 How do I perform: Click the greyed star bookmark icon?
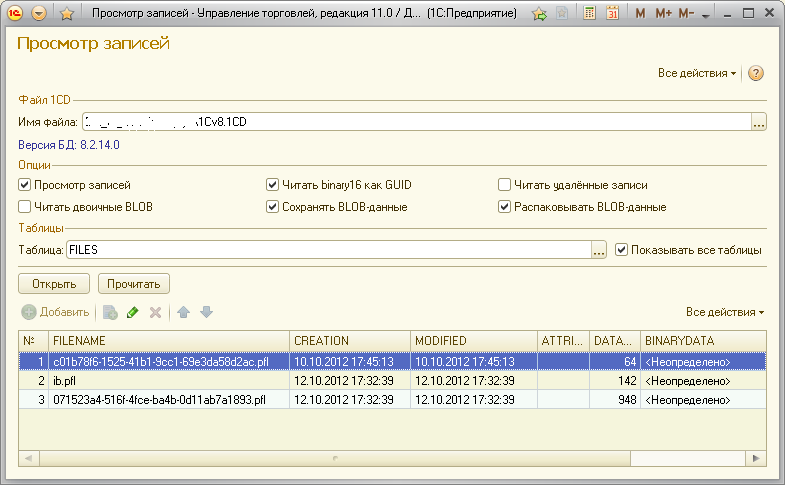click(562, 14)
